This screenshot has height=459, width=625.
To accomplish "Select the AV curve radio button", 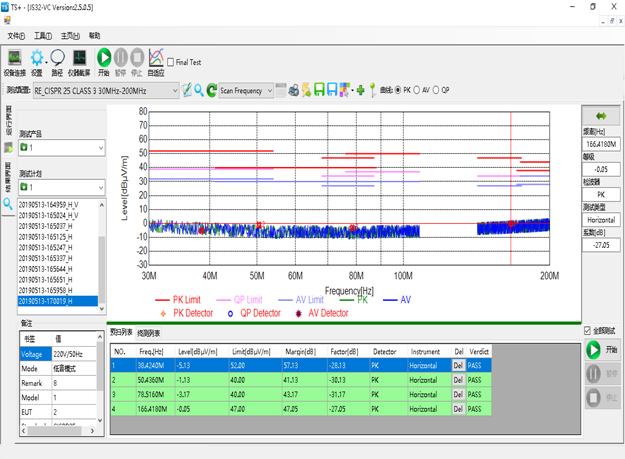I will (x=419, y=90).
